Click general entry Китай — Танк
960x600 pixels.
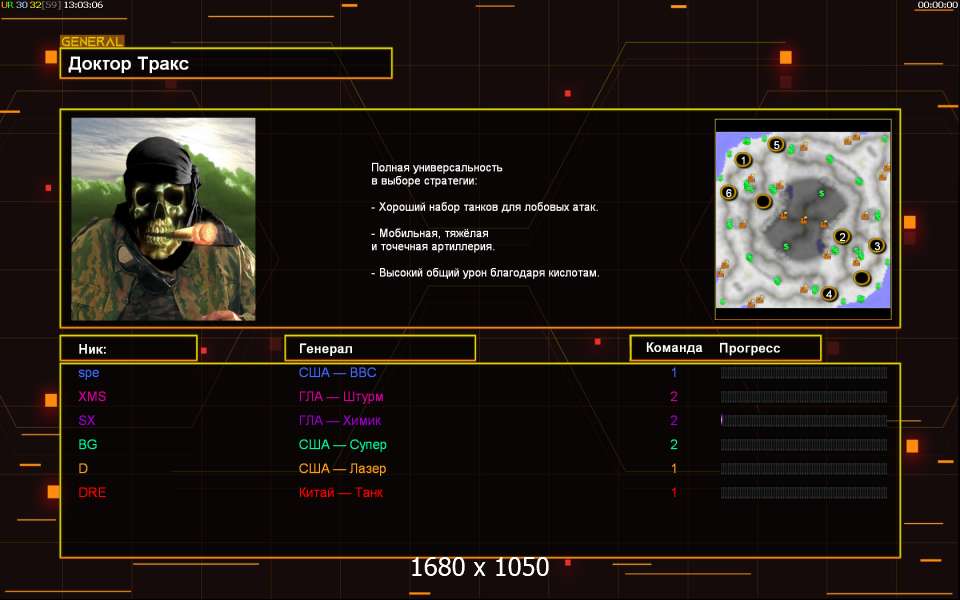click(341, 492)
